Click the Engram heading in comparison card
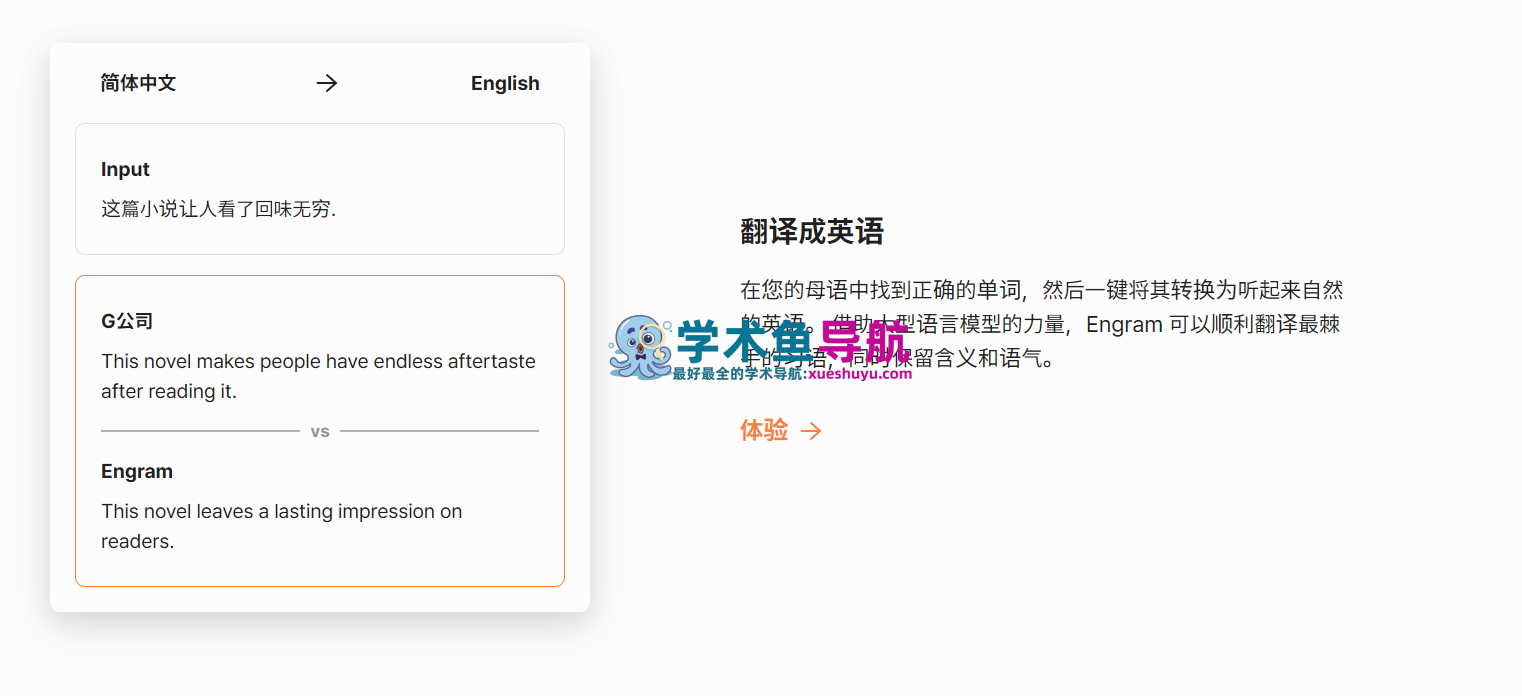 137,471
